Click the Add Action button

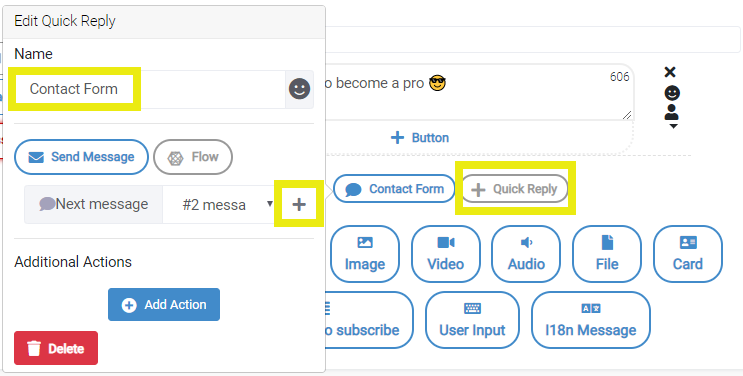pyautogui.click(x=164, y=304)
